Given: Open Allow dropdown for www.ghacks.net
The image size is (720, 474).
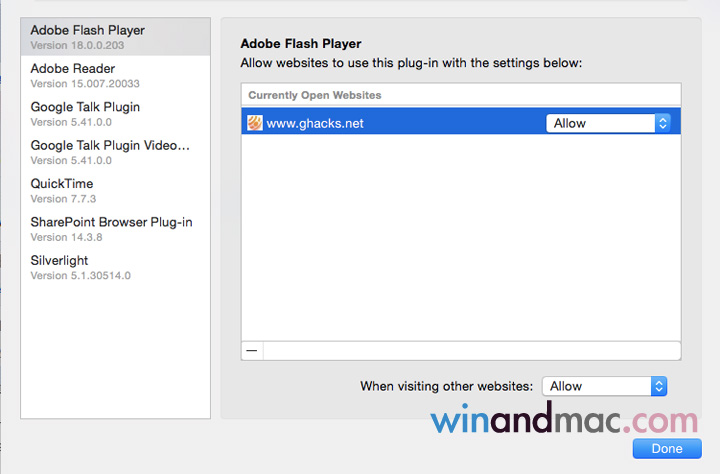Looking at the screenshot, I should (608, 123).
